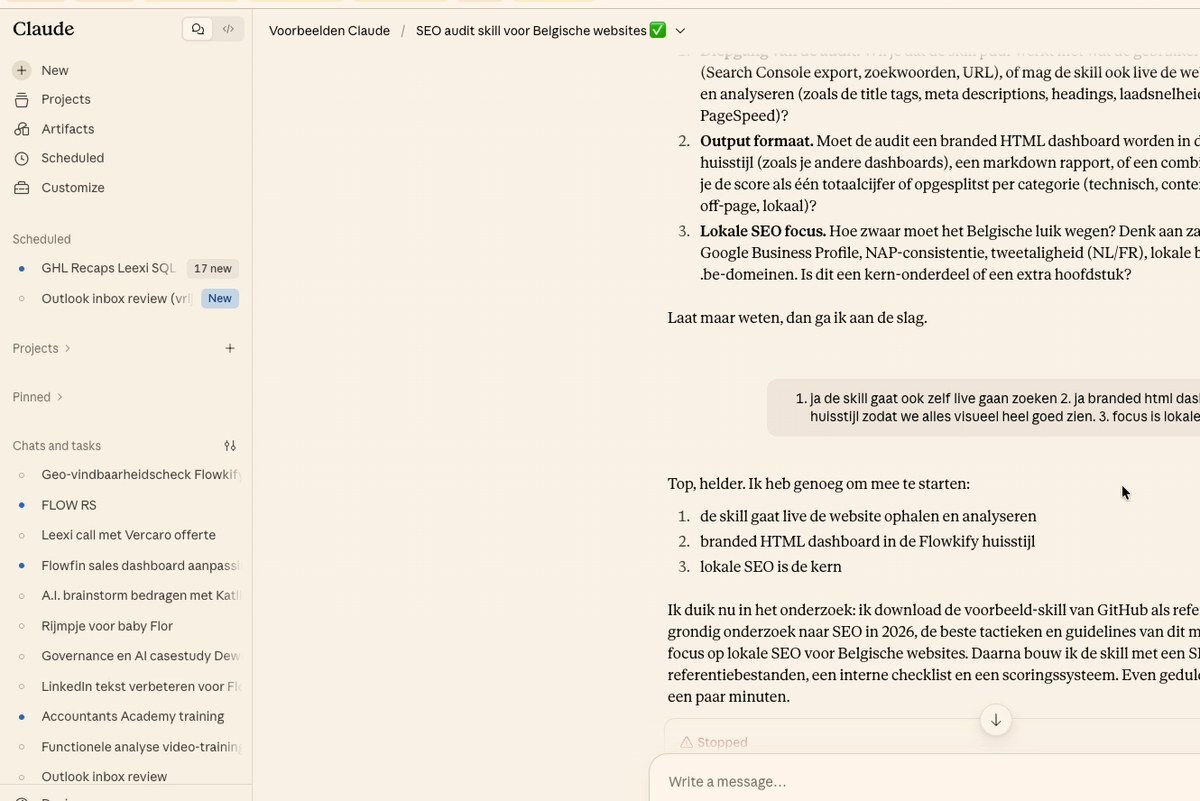1200x801 pixels.
Task: Open Artifacts from the sidebar
Action: [68, 129]
